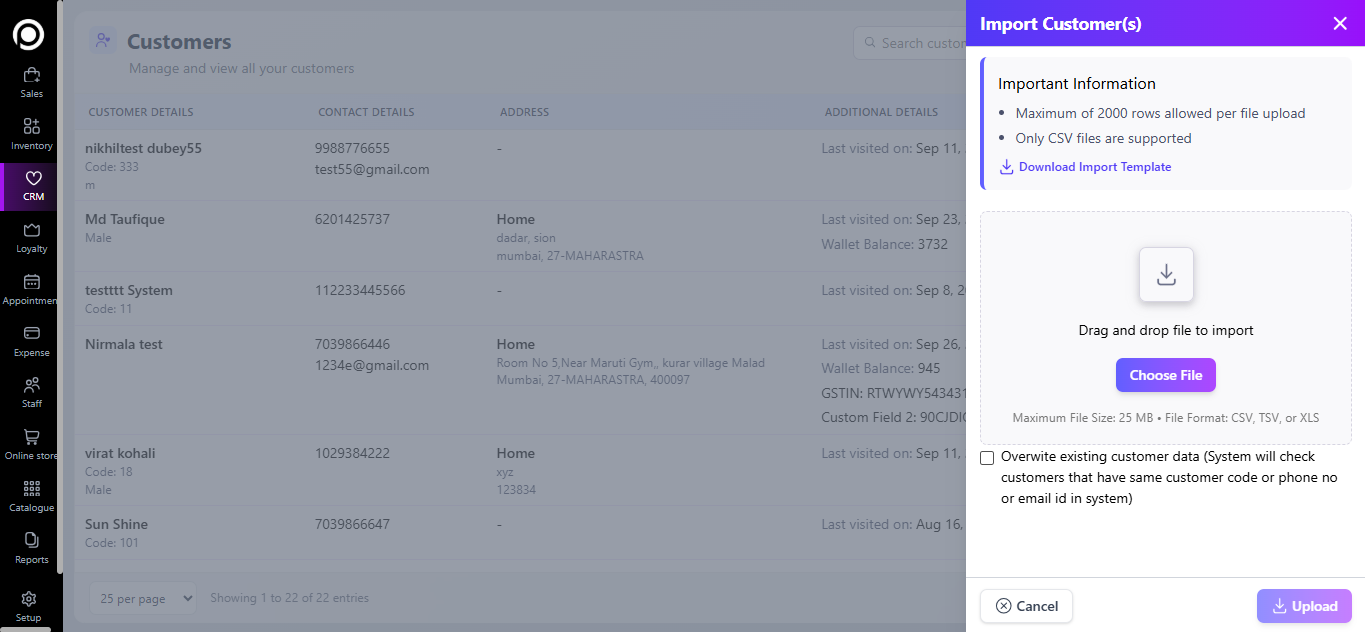Select the CRM heart icon

[x=32, y=179]
